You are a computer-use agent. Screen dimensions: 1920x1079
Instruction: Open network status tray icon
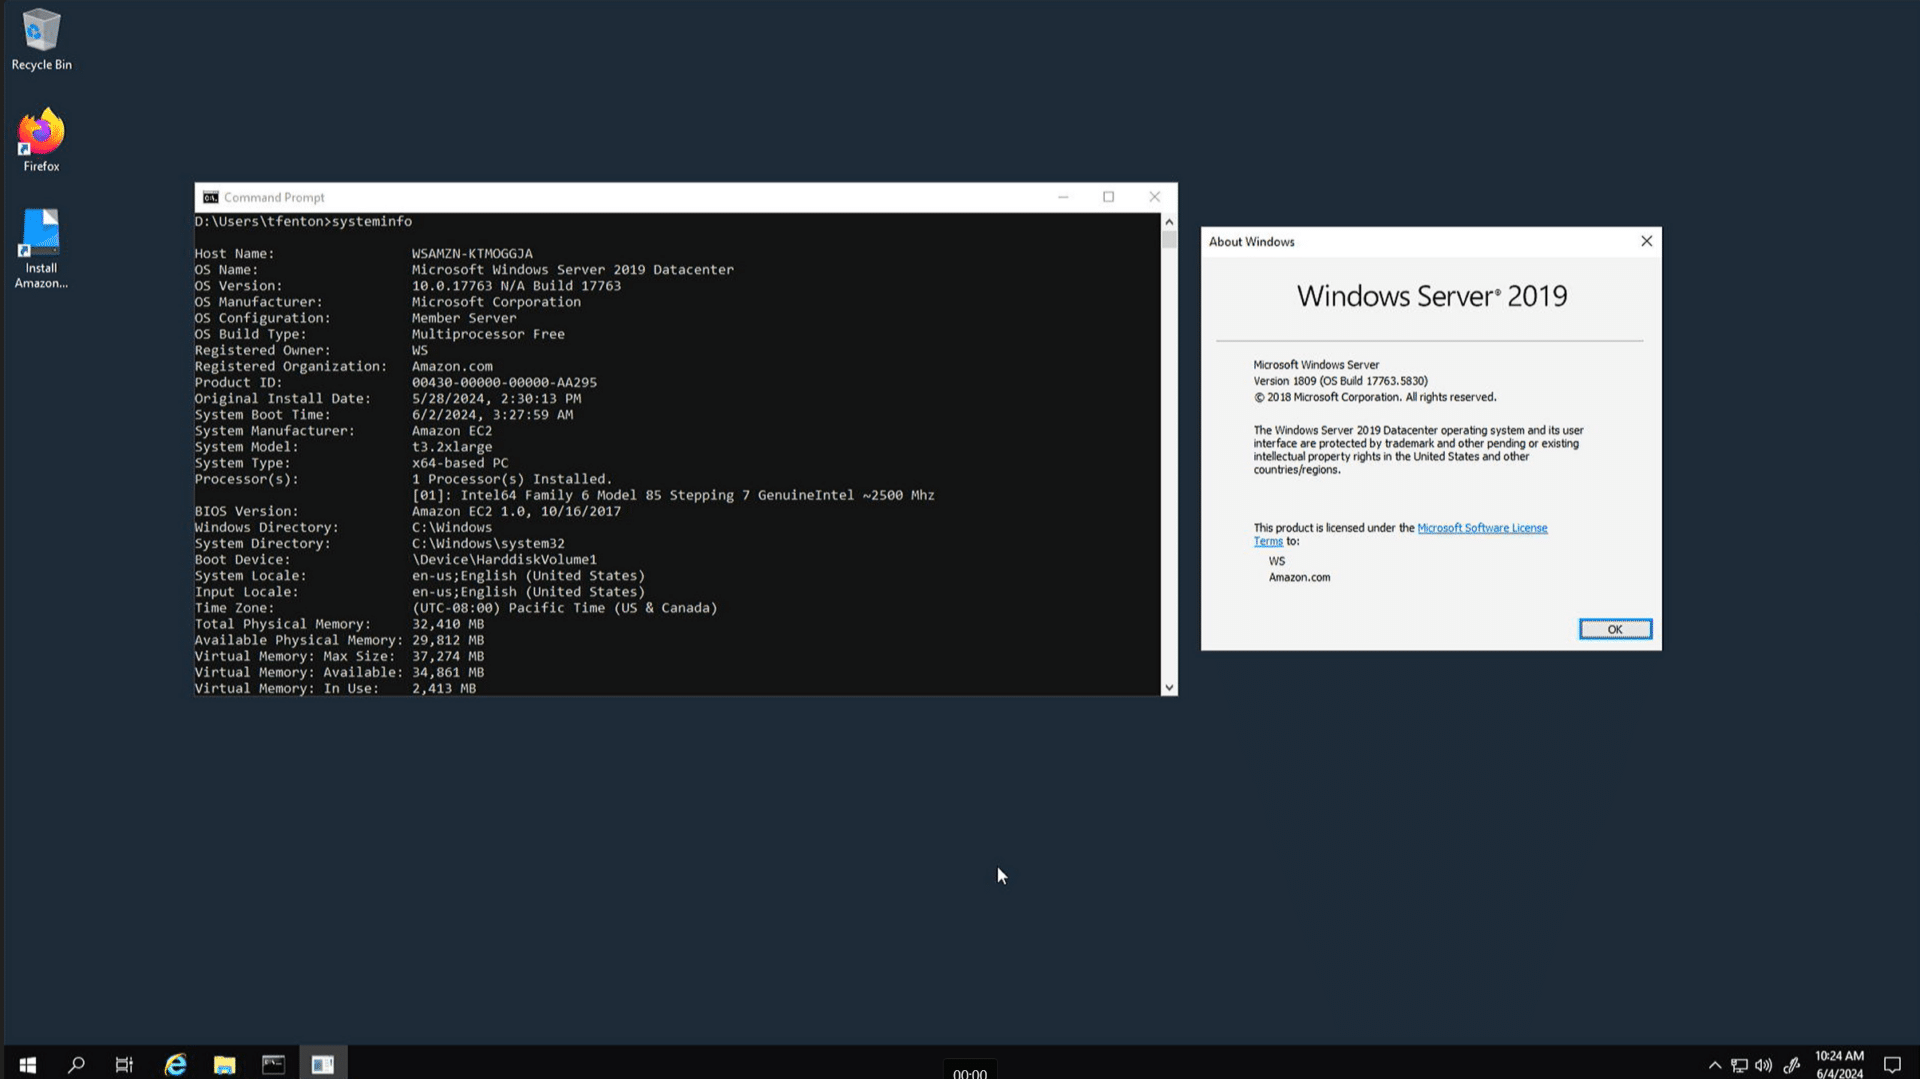point(1740,1065)
